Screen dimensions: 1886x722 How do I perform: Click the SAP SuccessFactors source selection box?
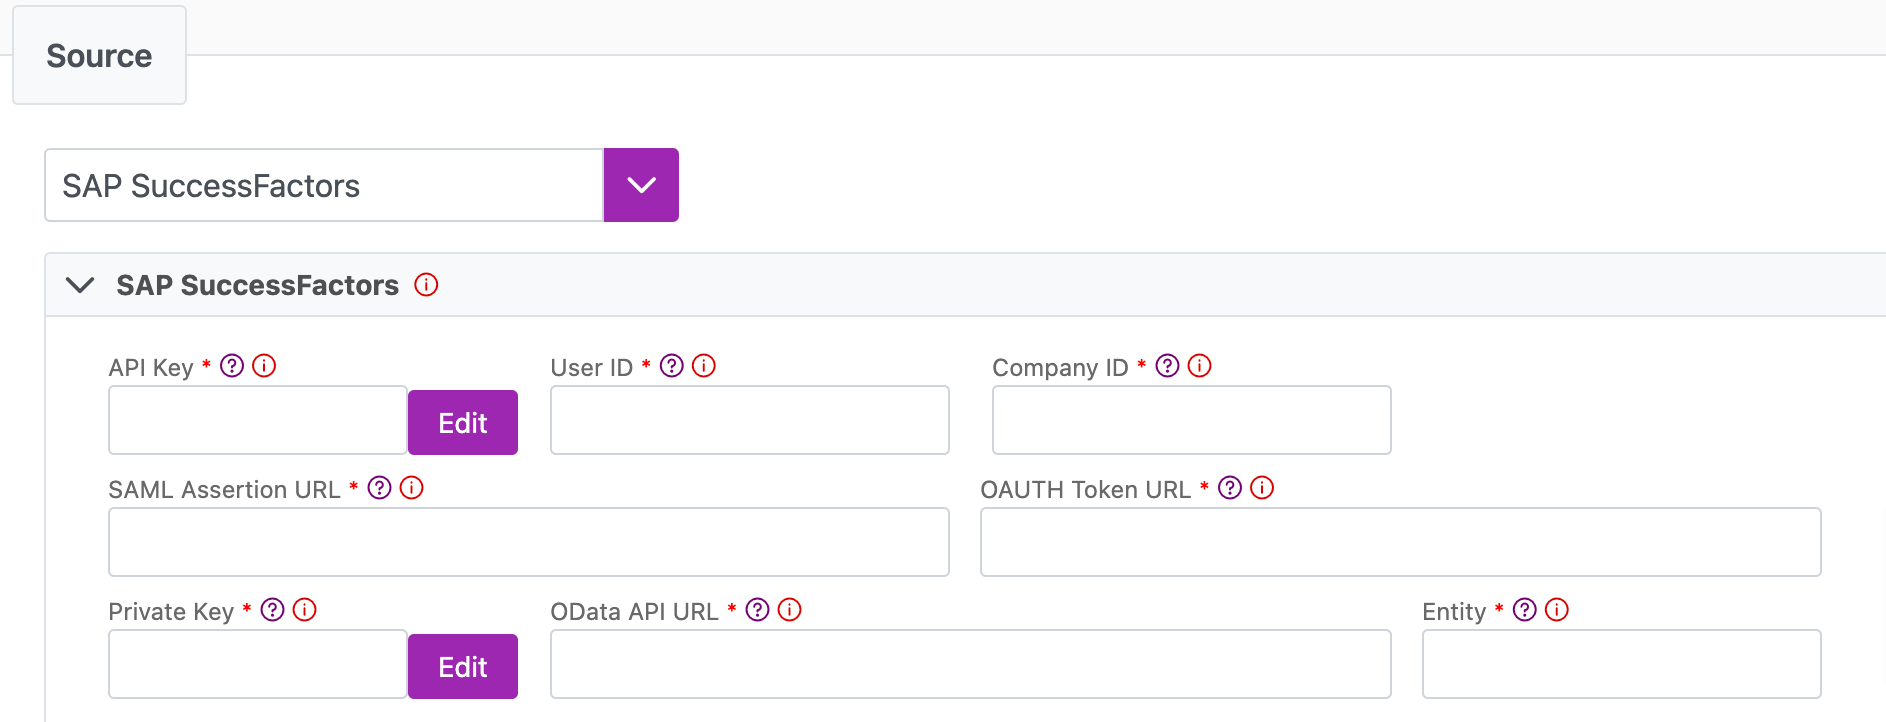click(x=324, y=185)
